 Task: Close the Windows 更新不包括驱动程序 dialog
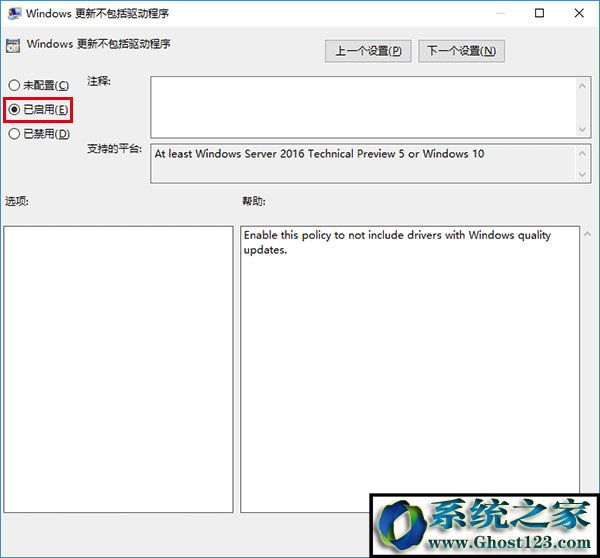[579, 13]
